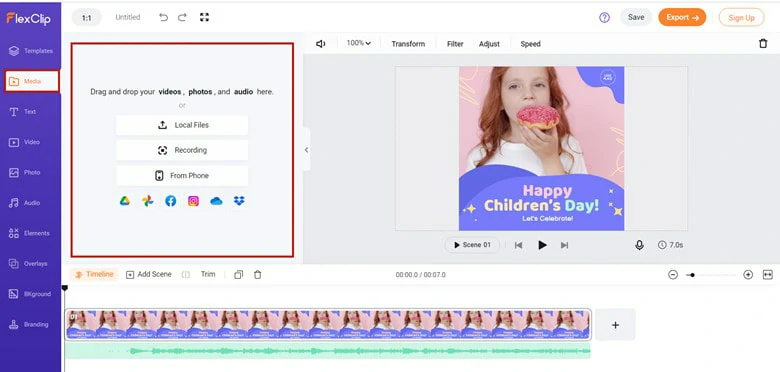Enter fullscreen preview mode
The image size is (780, 372).
click(x=204, y=17)
